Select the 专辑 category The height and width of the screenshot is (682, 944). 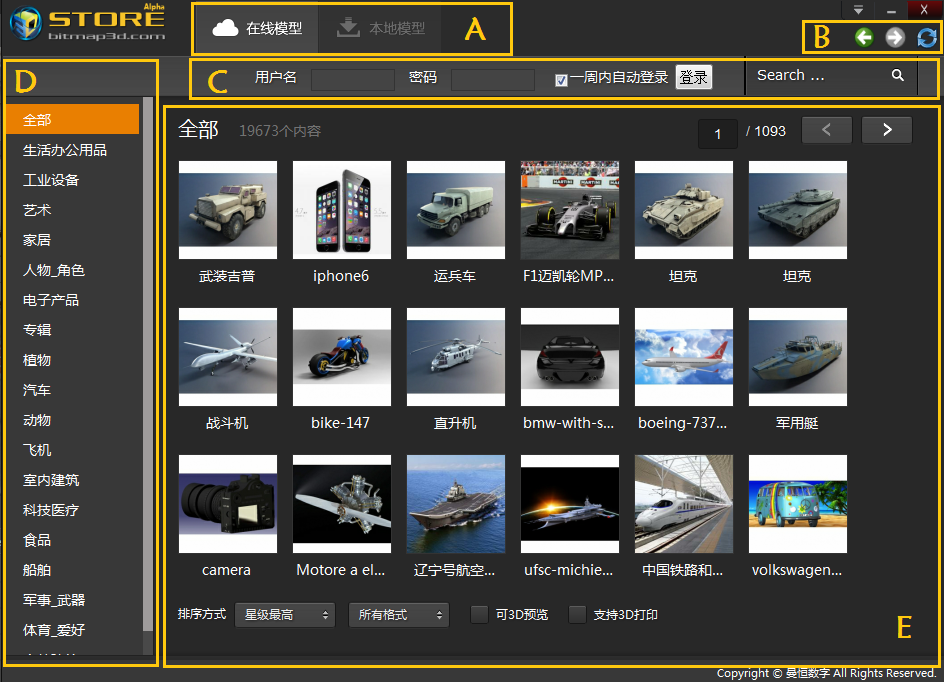(72, 330)
